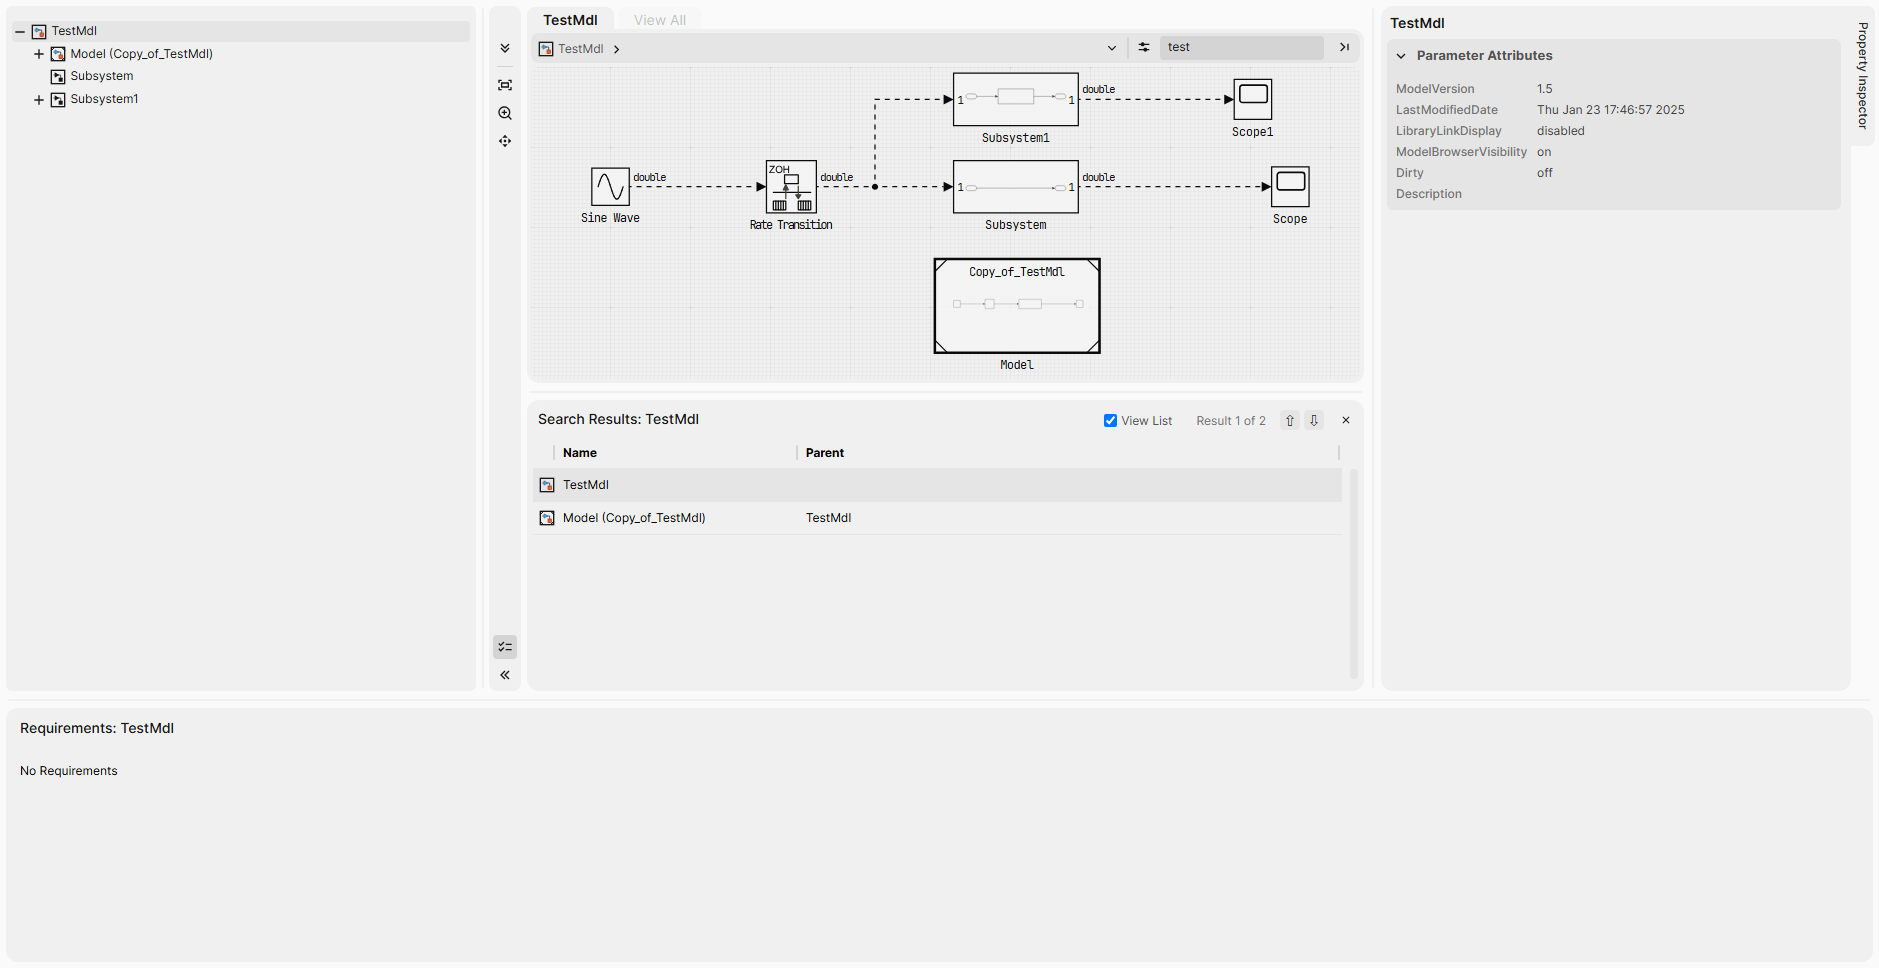Click the search results scrollbar
Screen dimensions: 1879x968
[1354, 573]
